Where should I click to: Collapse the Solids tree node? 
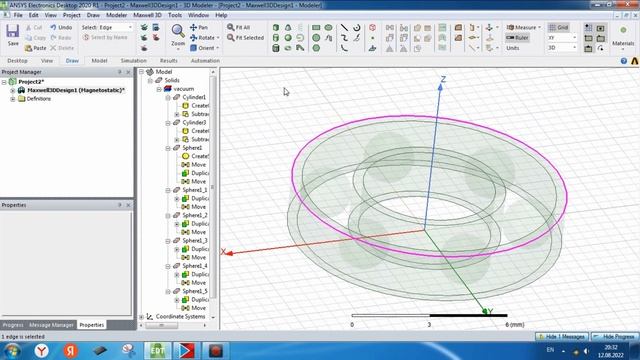pyautogui.click(x=150, y=80)
